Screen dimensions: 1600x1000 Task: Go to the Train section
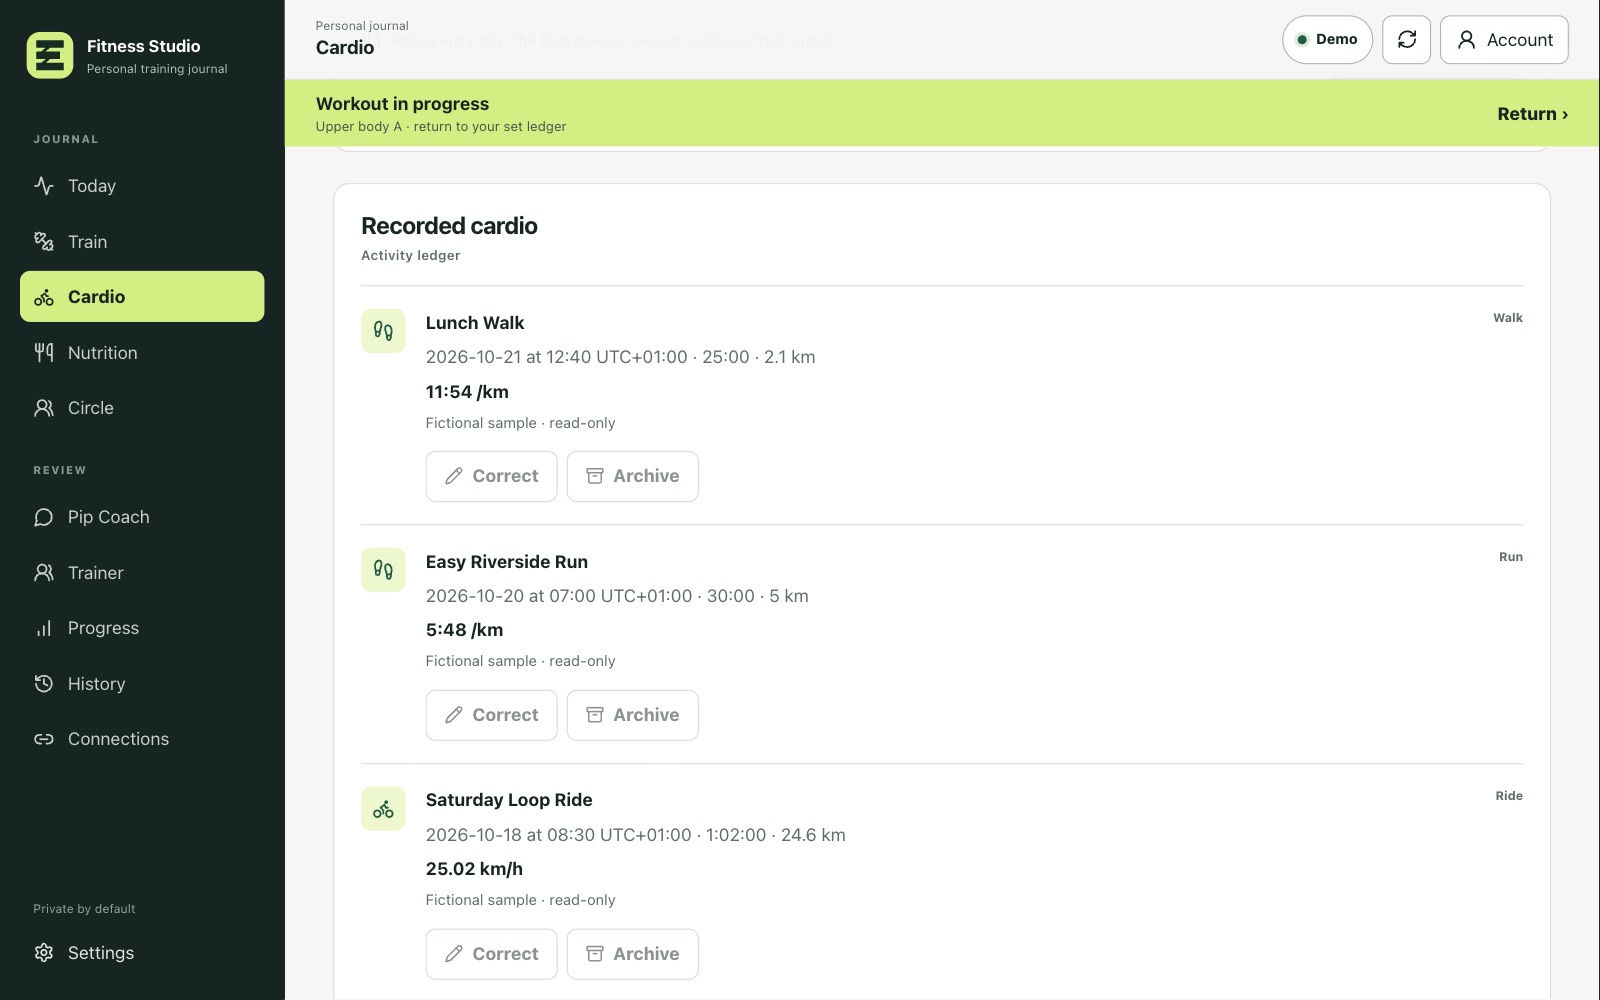pyautogui.click(x=142, y=242)
